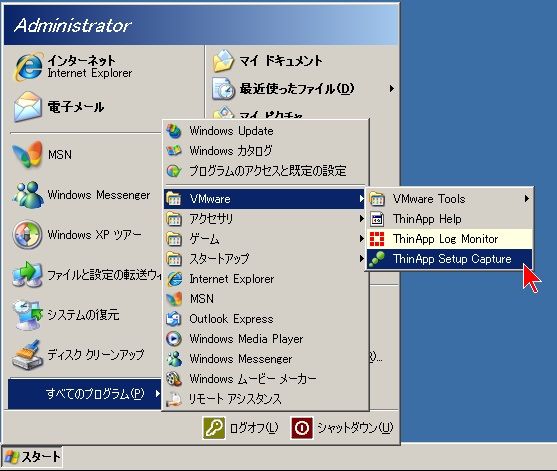Click the Windows XP ツアー icon
This screenshot has width=557, height=471.
(28, 234)
